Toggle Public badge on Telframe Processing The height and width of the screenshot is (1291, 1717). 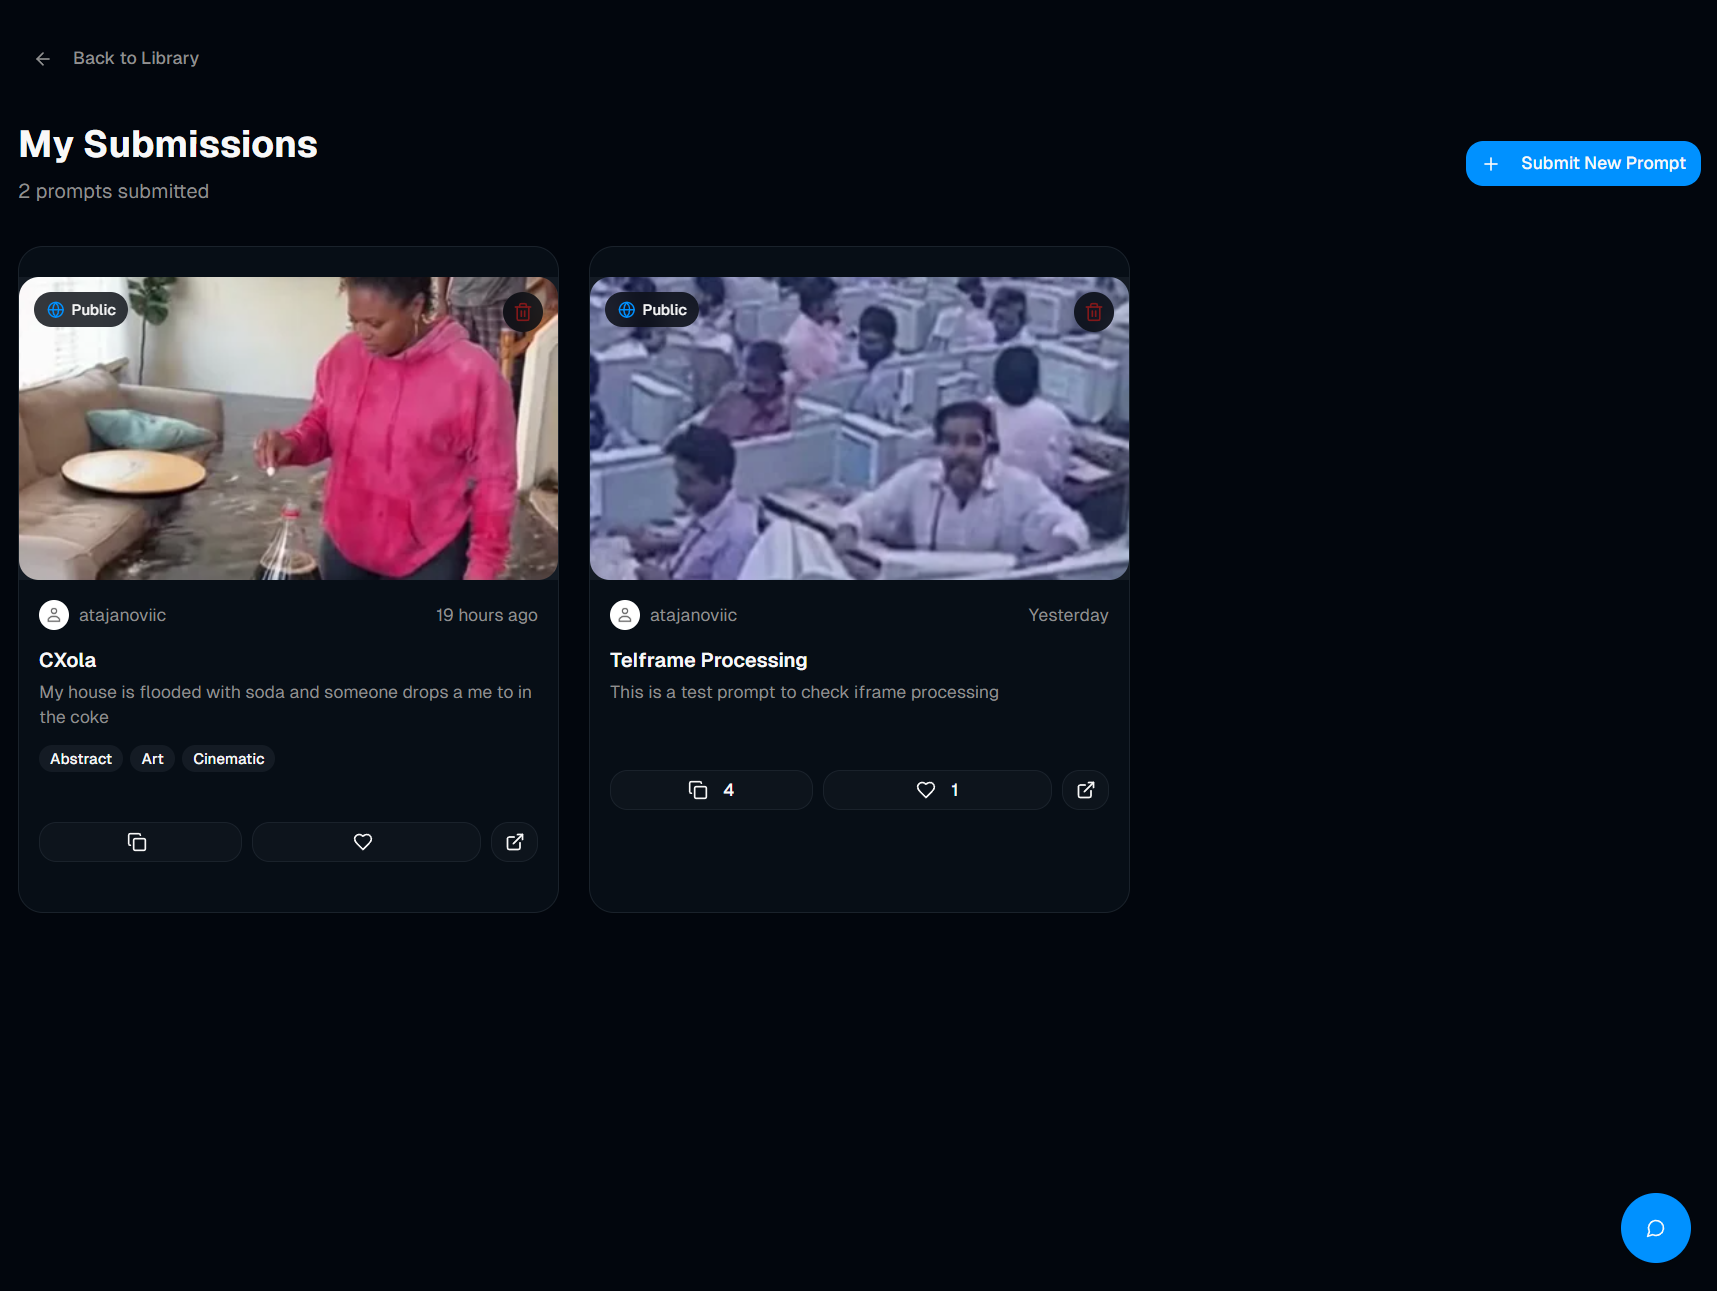point(652,310)
